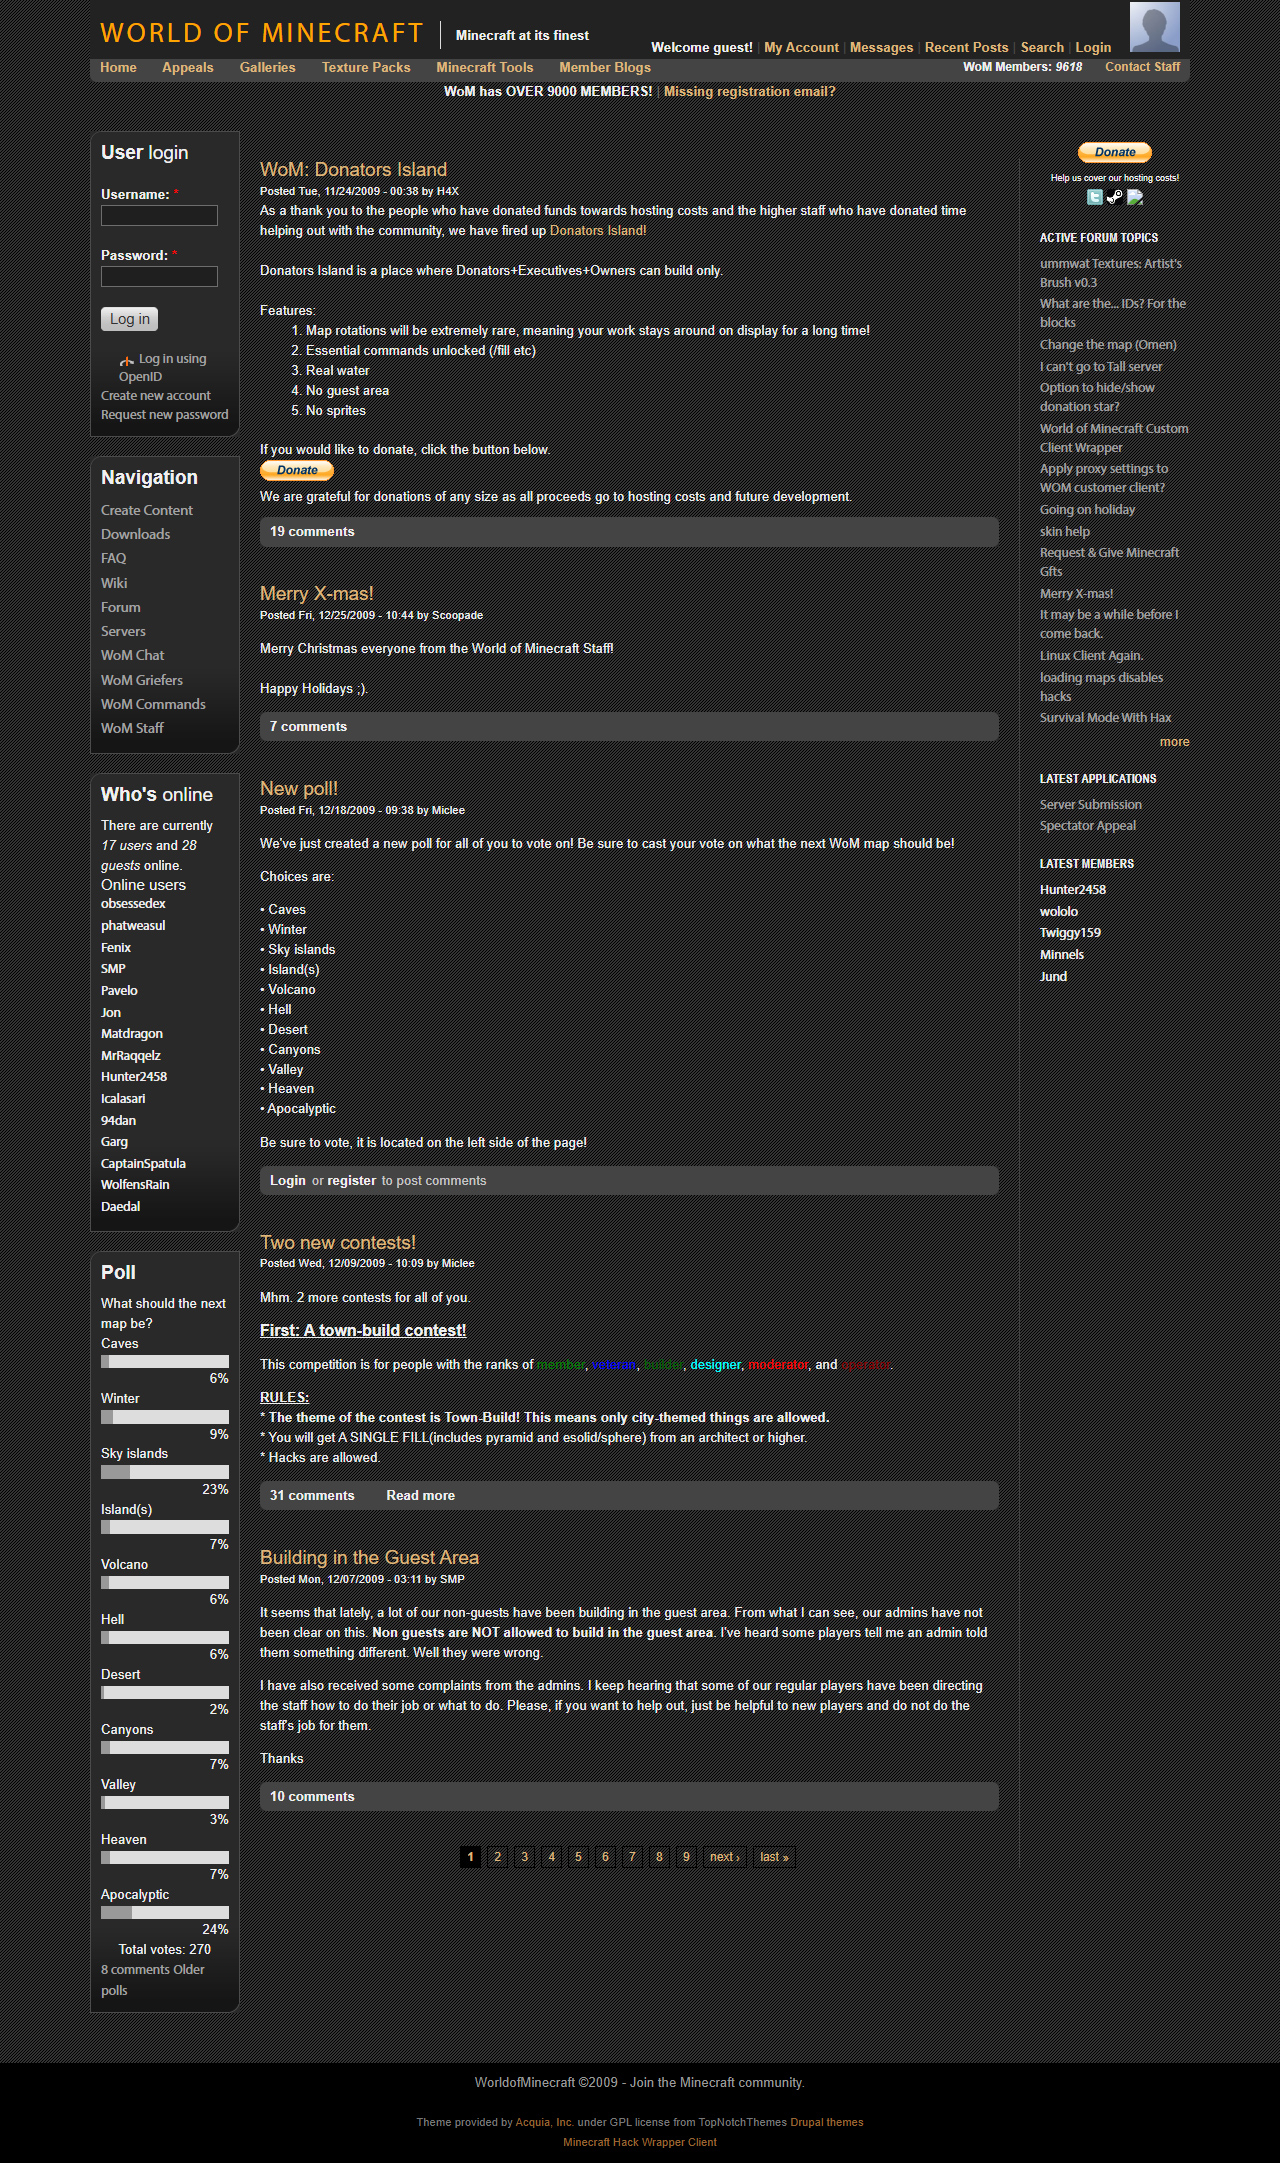
Task: Open latest member Twiggy159 profile
Action: [1070, 933]
